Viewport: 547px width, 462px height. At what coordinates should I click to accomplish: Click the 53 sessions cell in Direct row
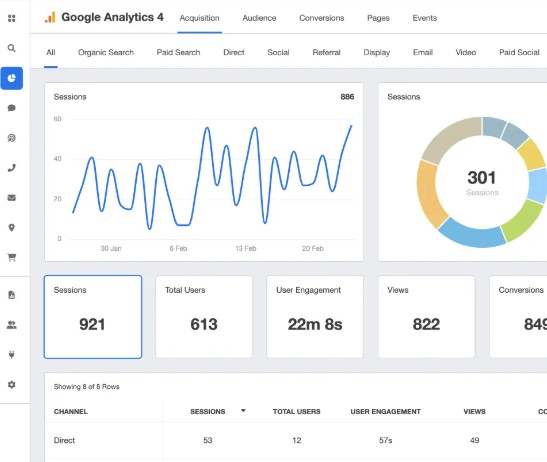(208, 440)
